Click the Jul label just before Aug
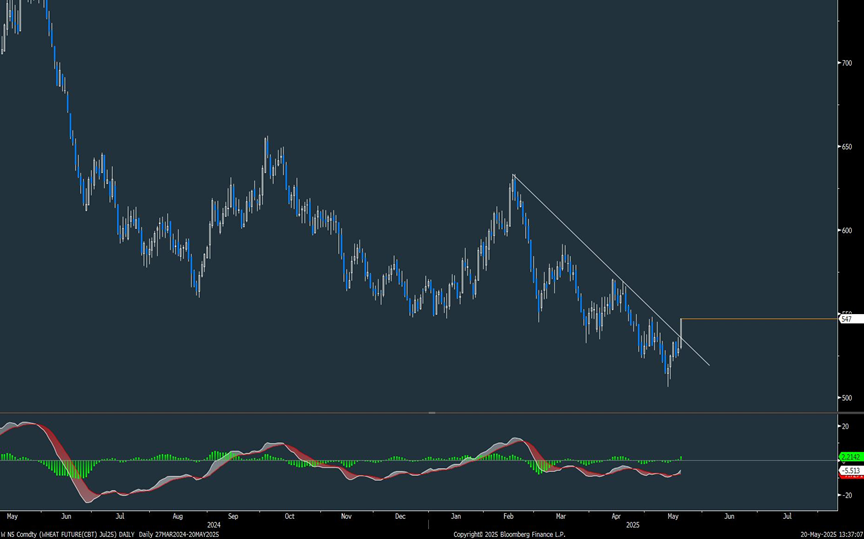The height and width of the screenshot is (539, 864). point(120,516)
